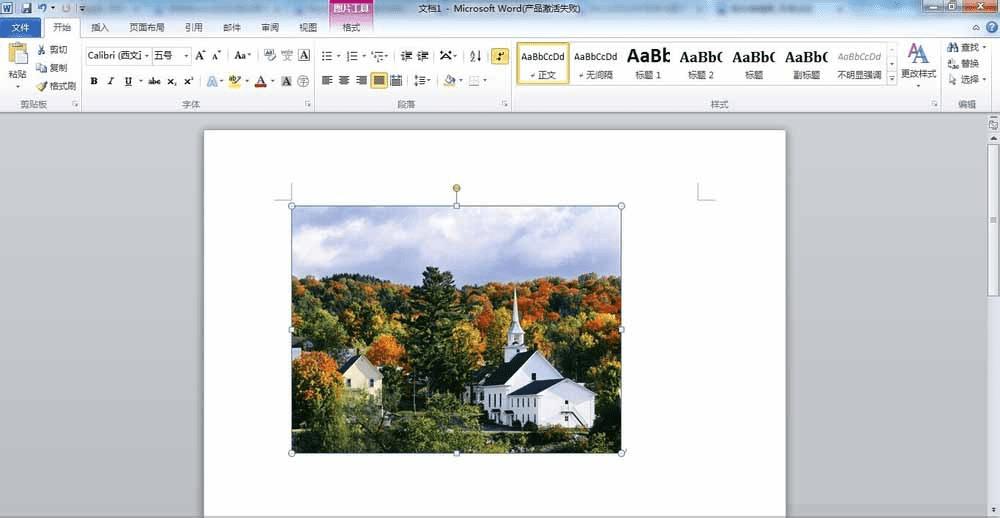1000x518 pixels.
Task: Click the Subscript icon
Action: click(172, 81)
